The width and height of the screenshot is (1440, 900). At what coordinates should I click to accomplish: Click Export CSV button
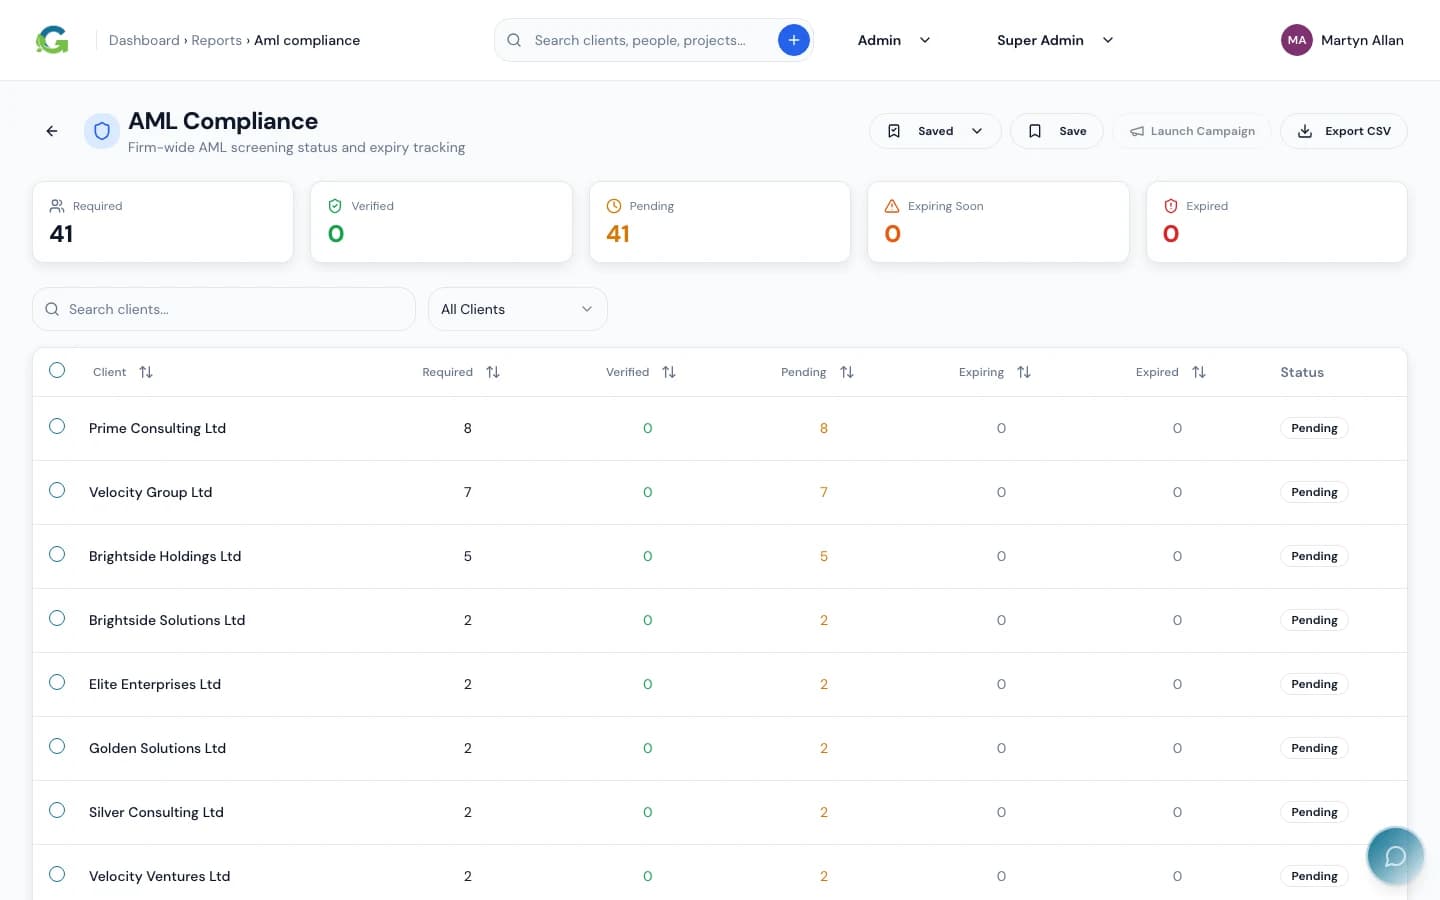point(1344,131)
